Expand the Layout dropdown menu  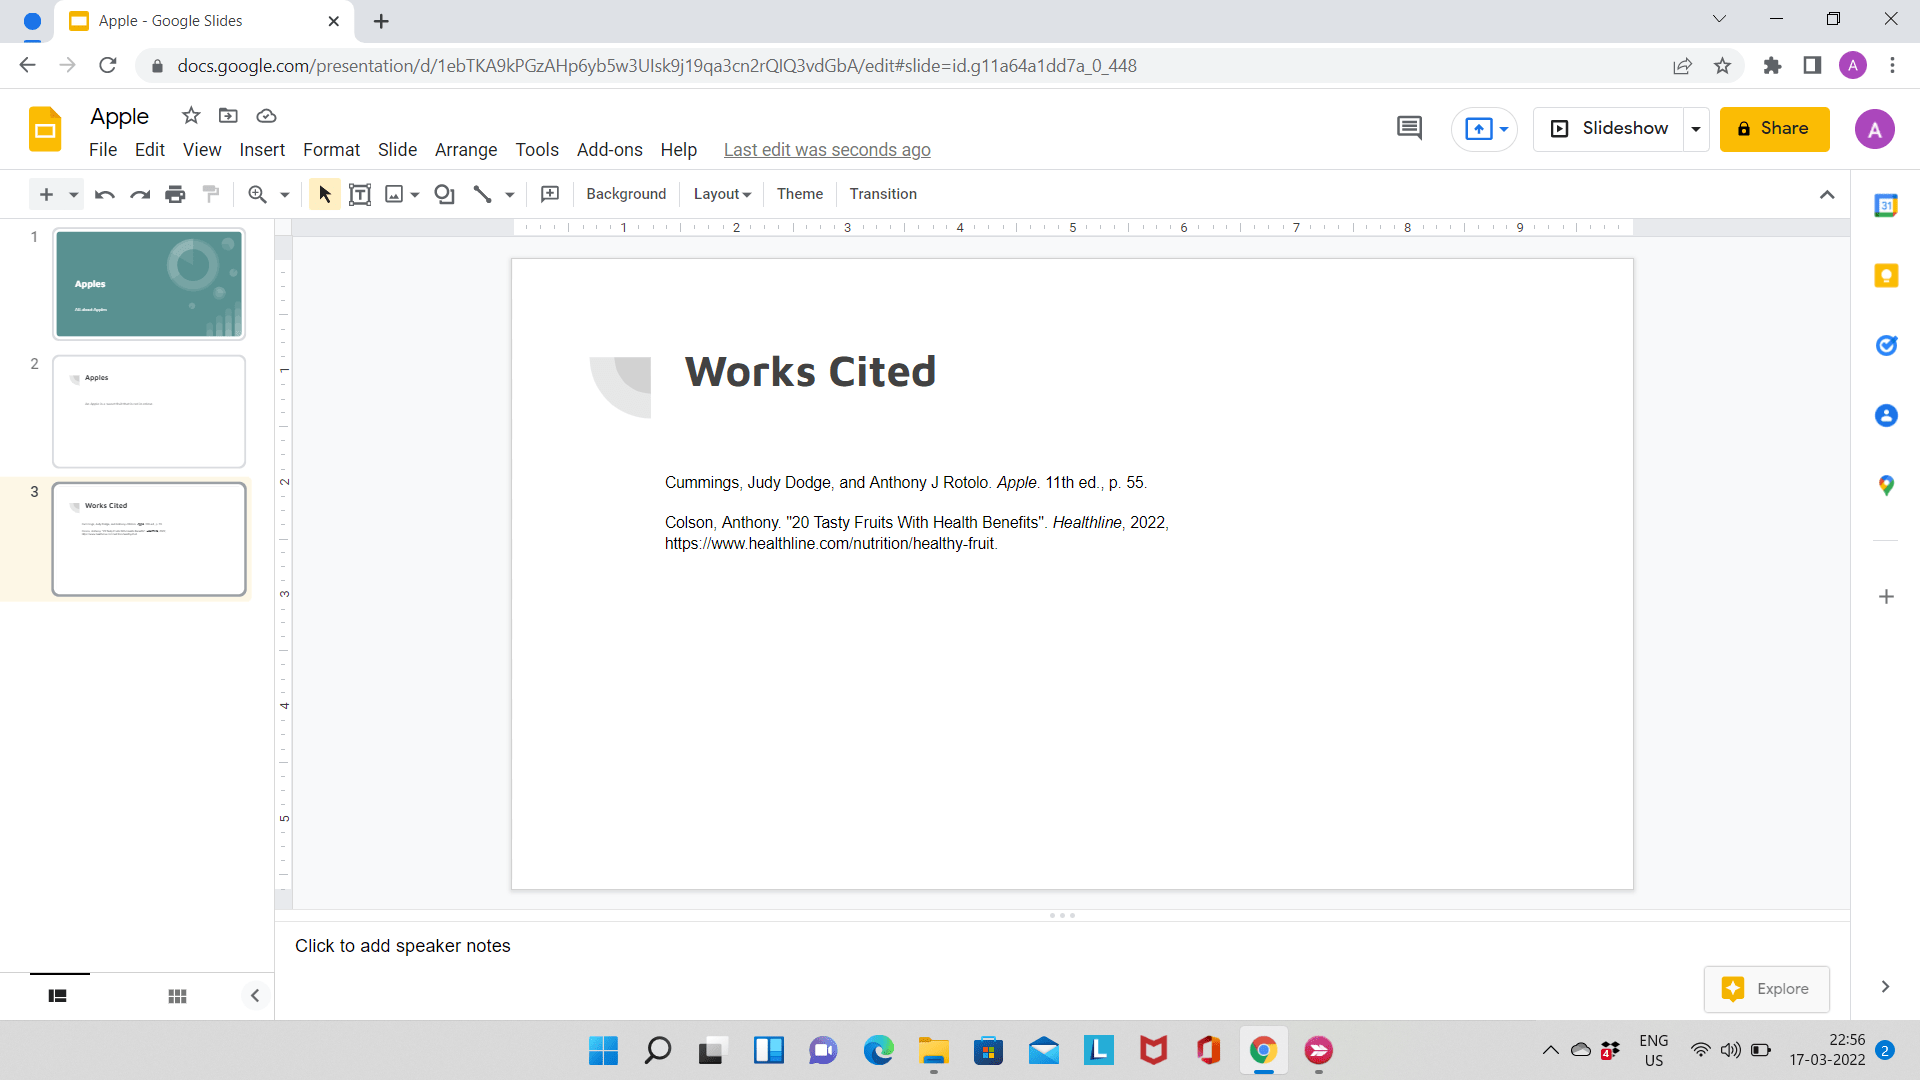[721, 194]
